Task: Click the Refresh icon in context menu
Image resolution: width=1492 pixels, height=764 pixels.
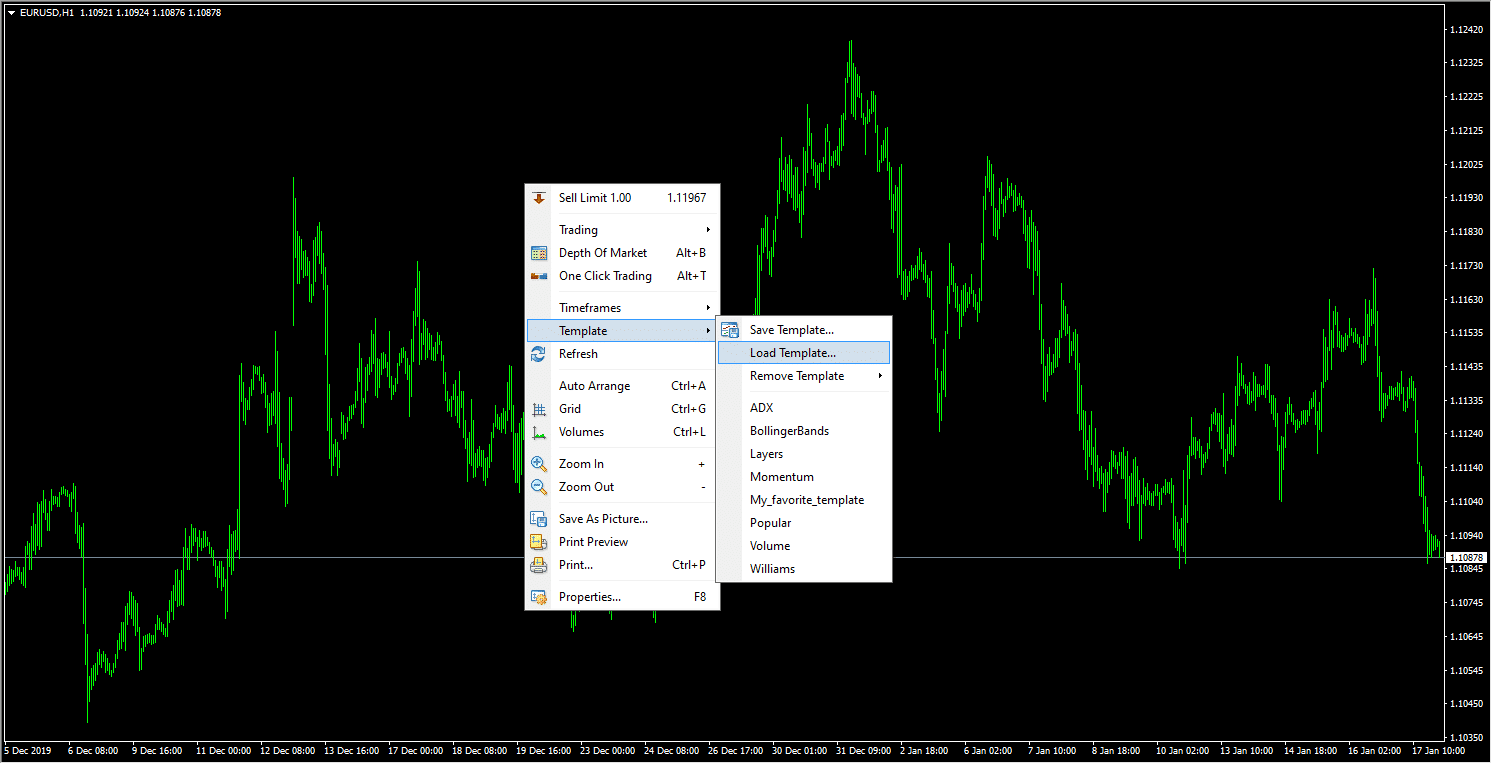Action: [x=539, y=354]
